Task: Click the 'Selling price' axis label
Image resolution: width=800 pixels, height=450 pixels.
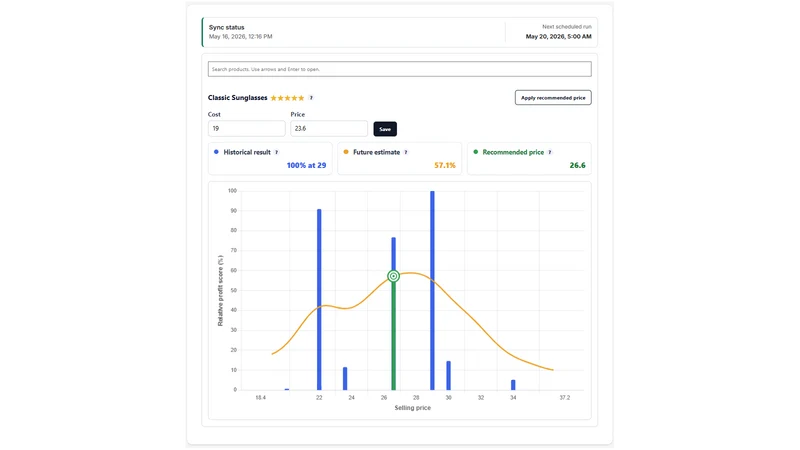Action: [x=413, y=408]
